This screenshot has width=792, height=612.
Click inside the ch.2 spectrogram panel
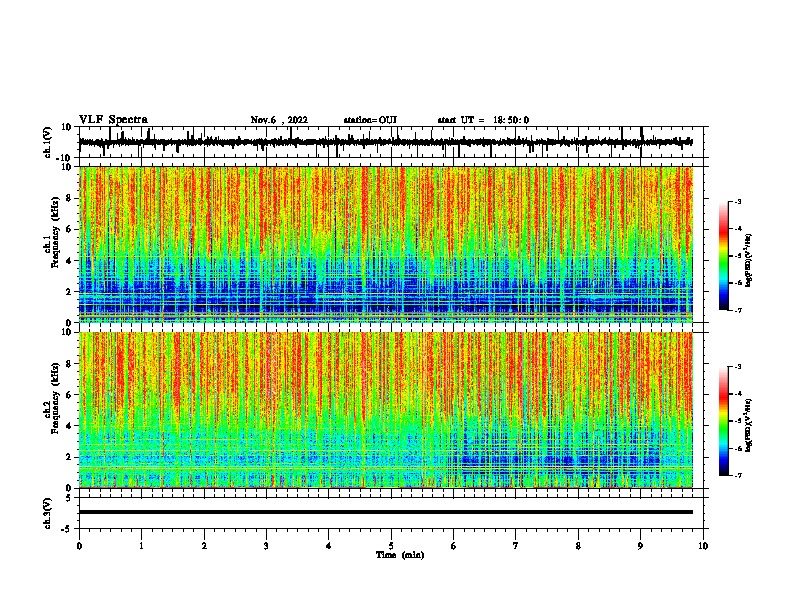pyautogui.click(x=385, y=410)
